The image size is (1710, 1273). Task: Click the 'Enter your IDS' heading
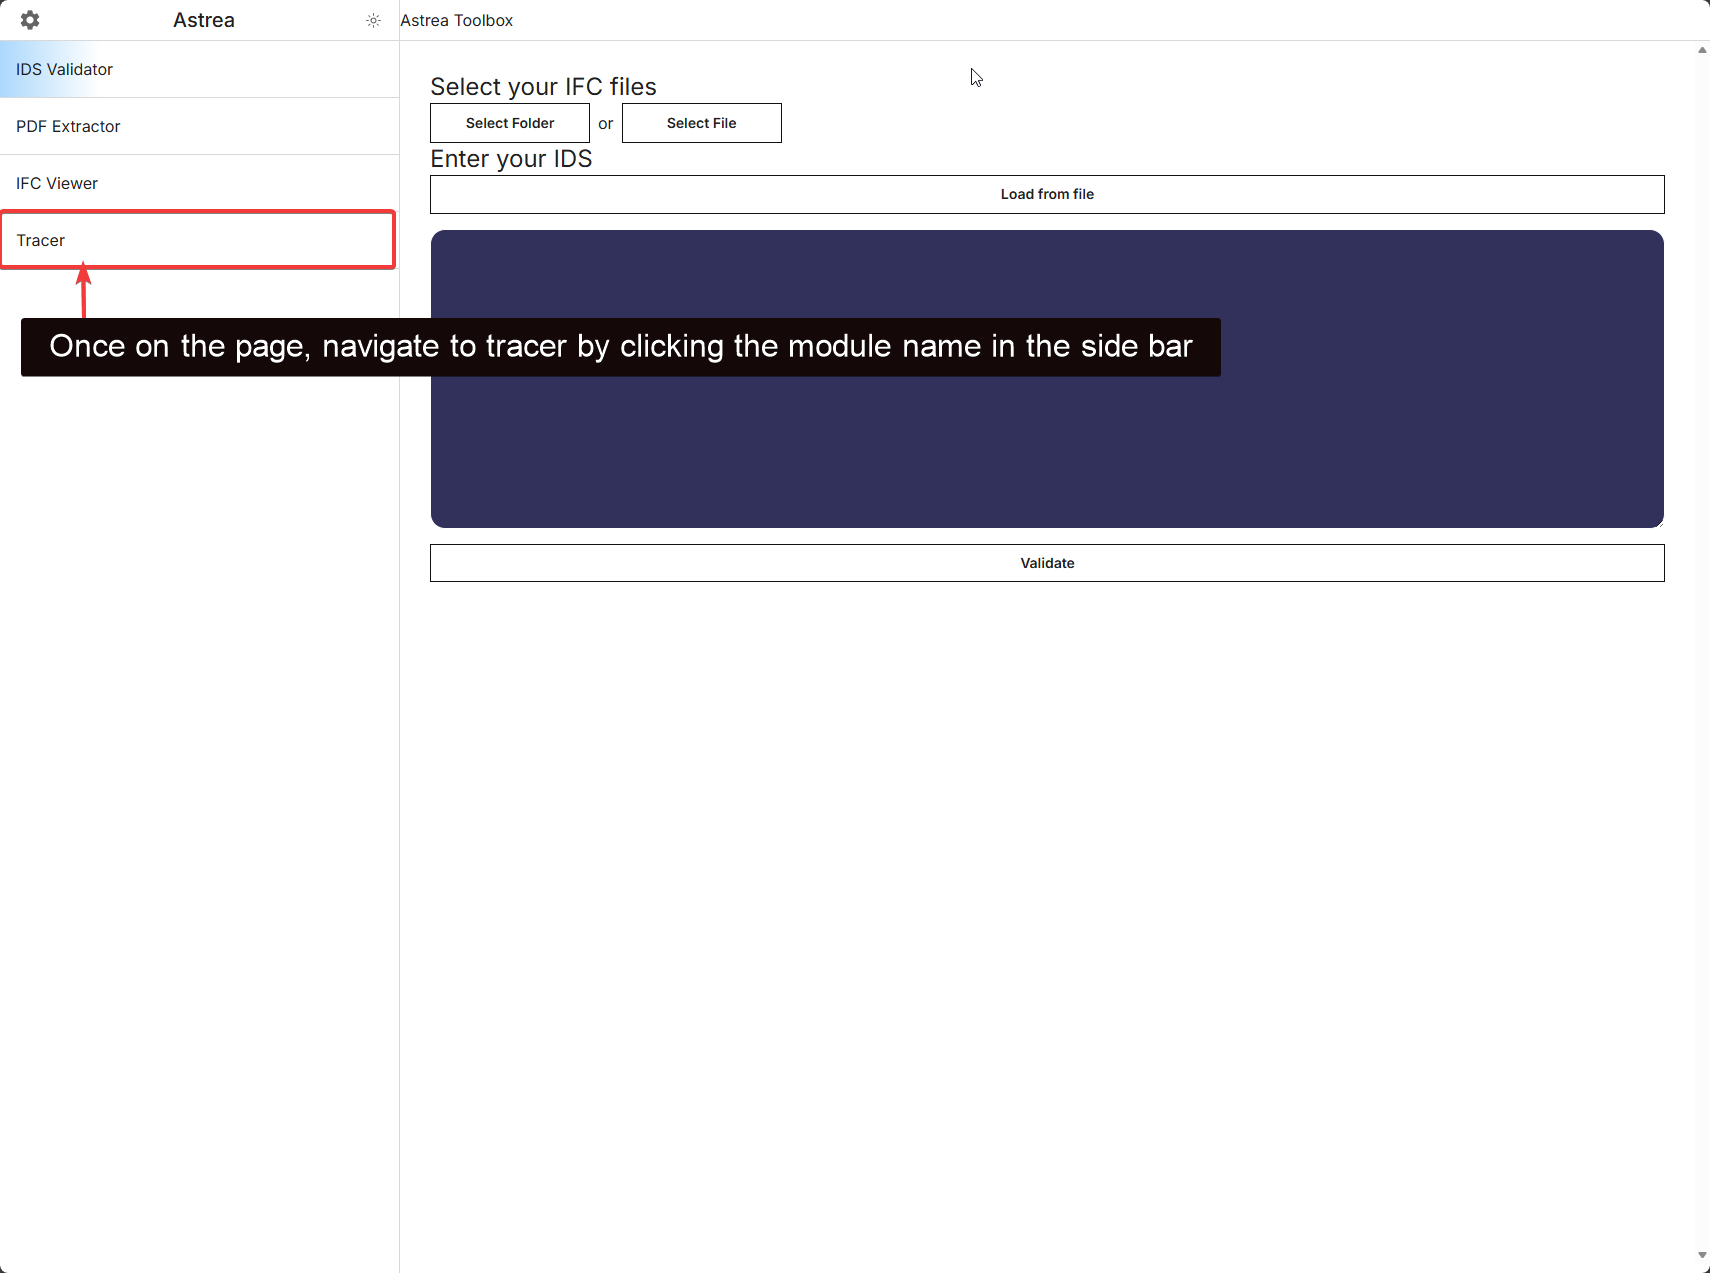click(x=511, y=159)
